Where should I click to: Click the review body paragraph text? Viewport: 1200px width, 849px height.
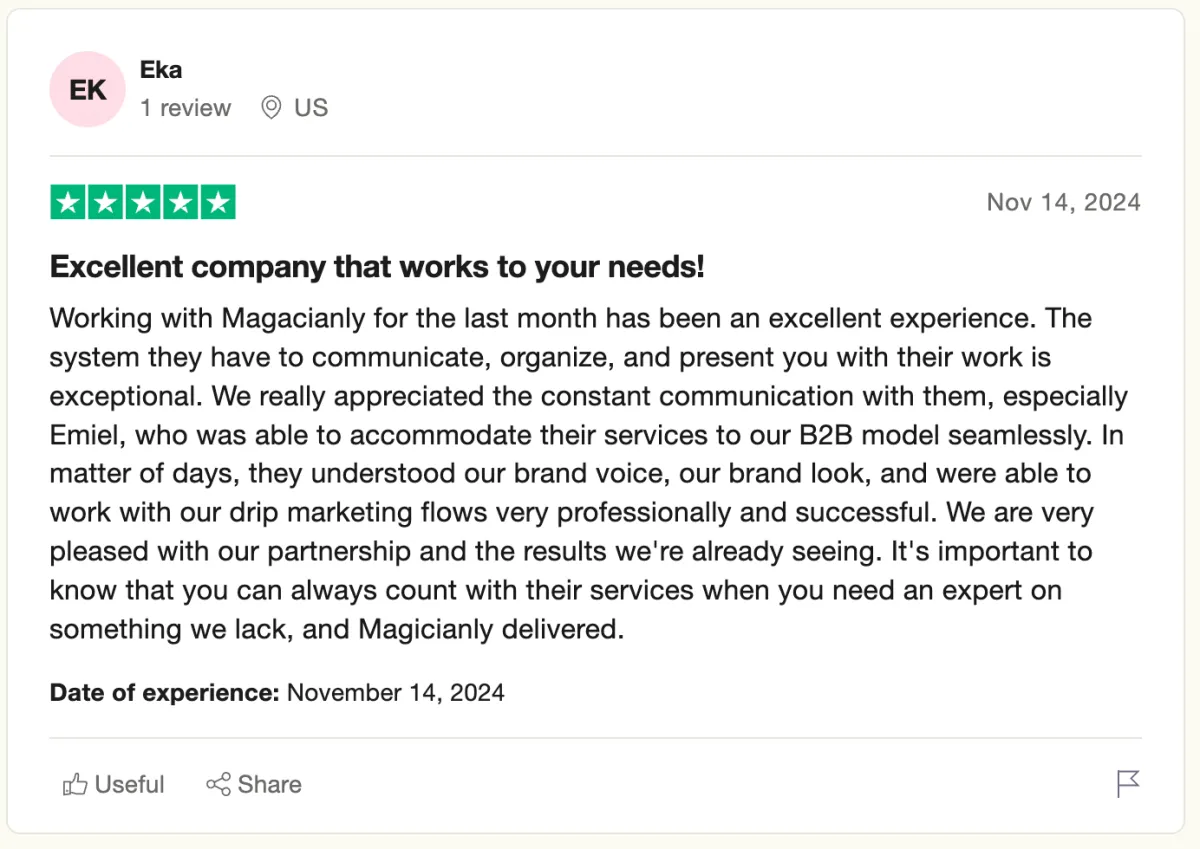click(x=589, y=474)
